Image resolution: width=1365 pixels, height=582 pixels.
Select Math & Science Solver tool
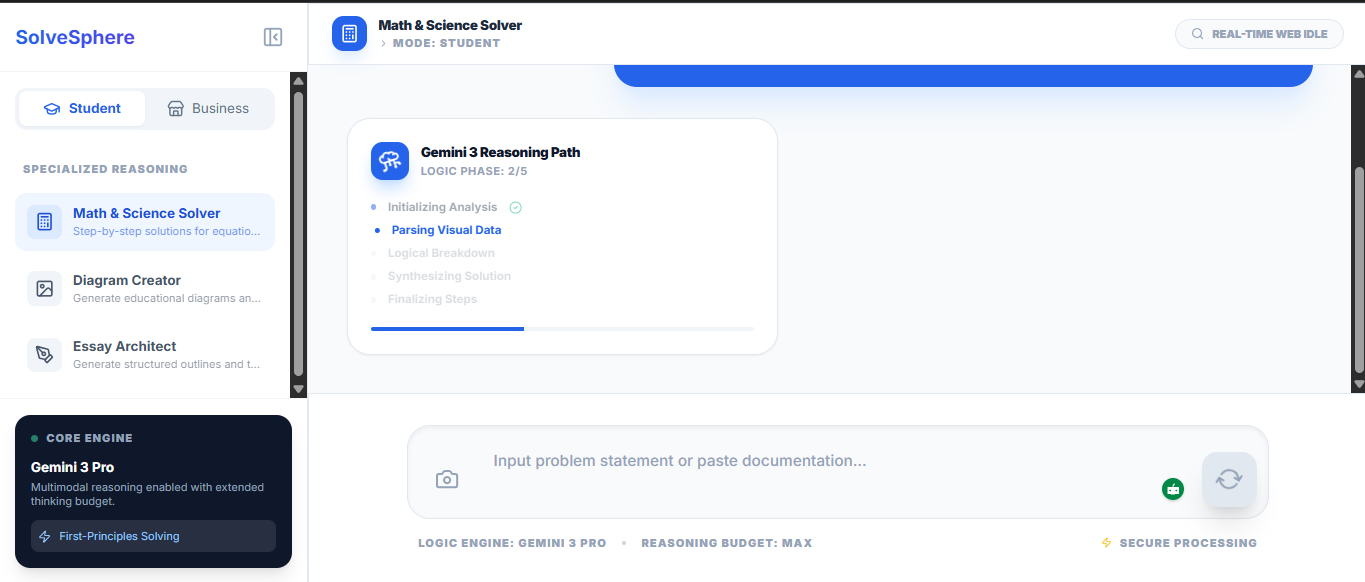pos(145,222)
